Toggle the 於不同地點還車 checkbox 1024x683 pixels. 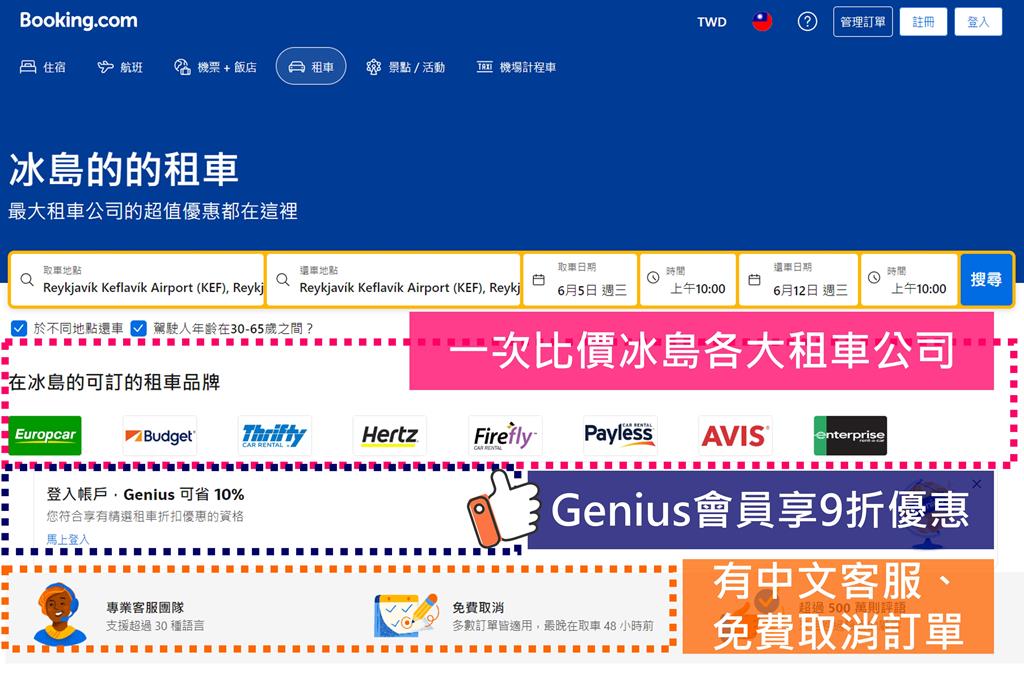pos(19,328)
